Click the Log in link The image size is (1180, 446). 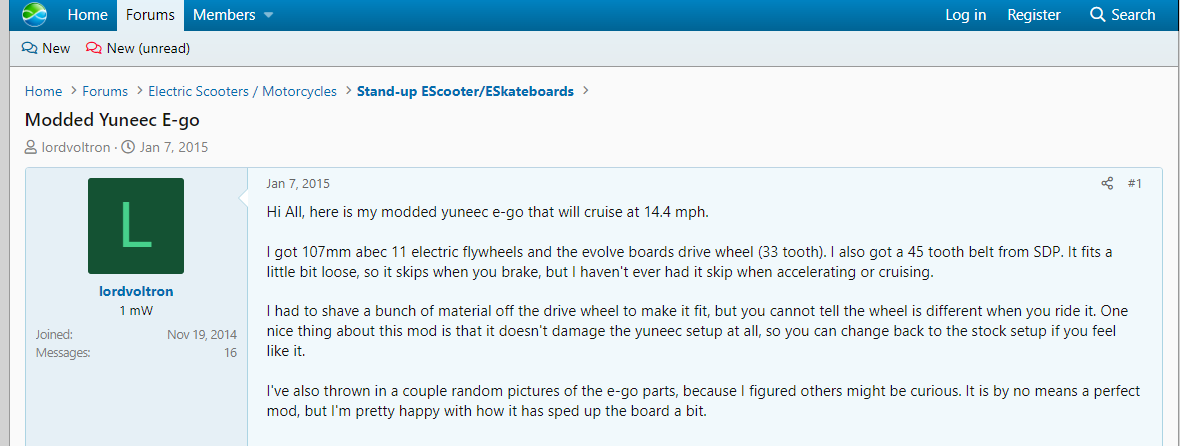[965, 15]
